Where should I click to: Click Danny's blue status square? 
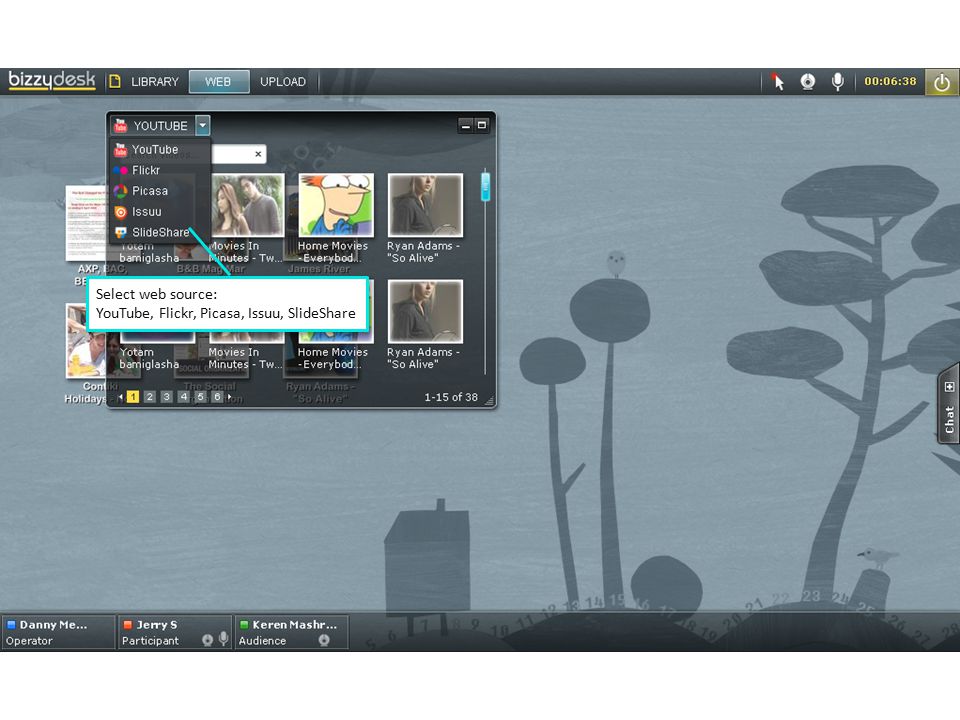11,625
